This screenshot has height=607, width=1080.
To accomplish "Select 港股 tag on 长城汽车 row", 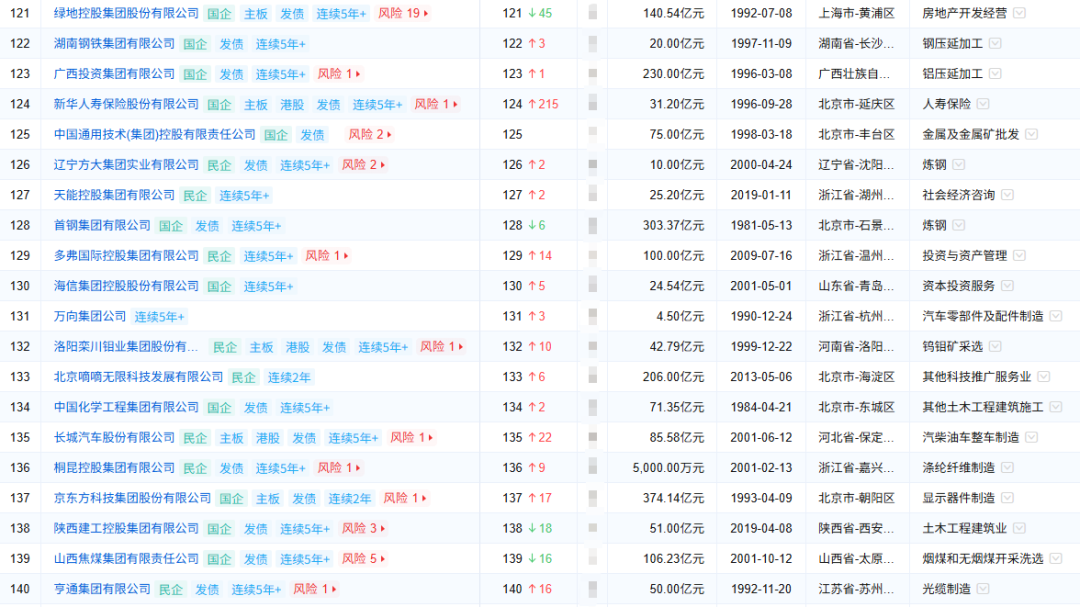I will tap(267, 438).
